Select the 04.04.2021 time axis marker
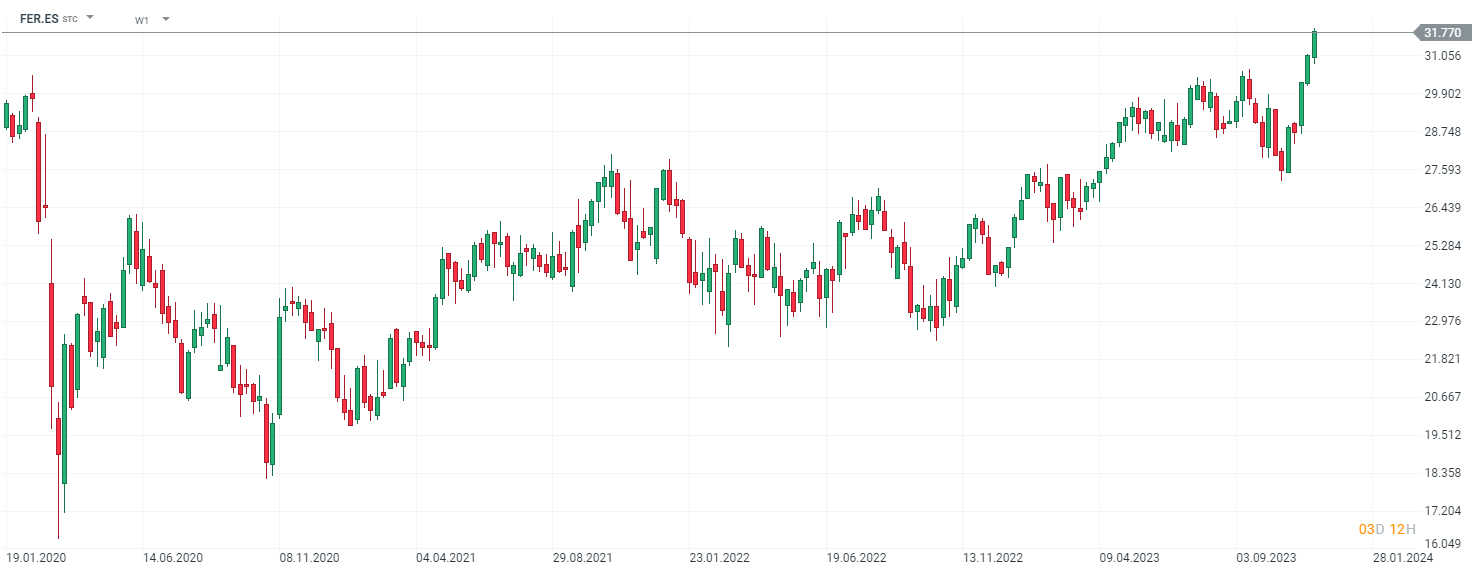Screen dimensions: 1484x574 [446, 557]
